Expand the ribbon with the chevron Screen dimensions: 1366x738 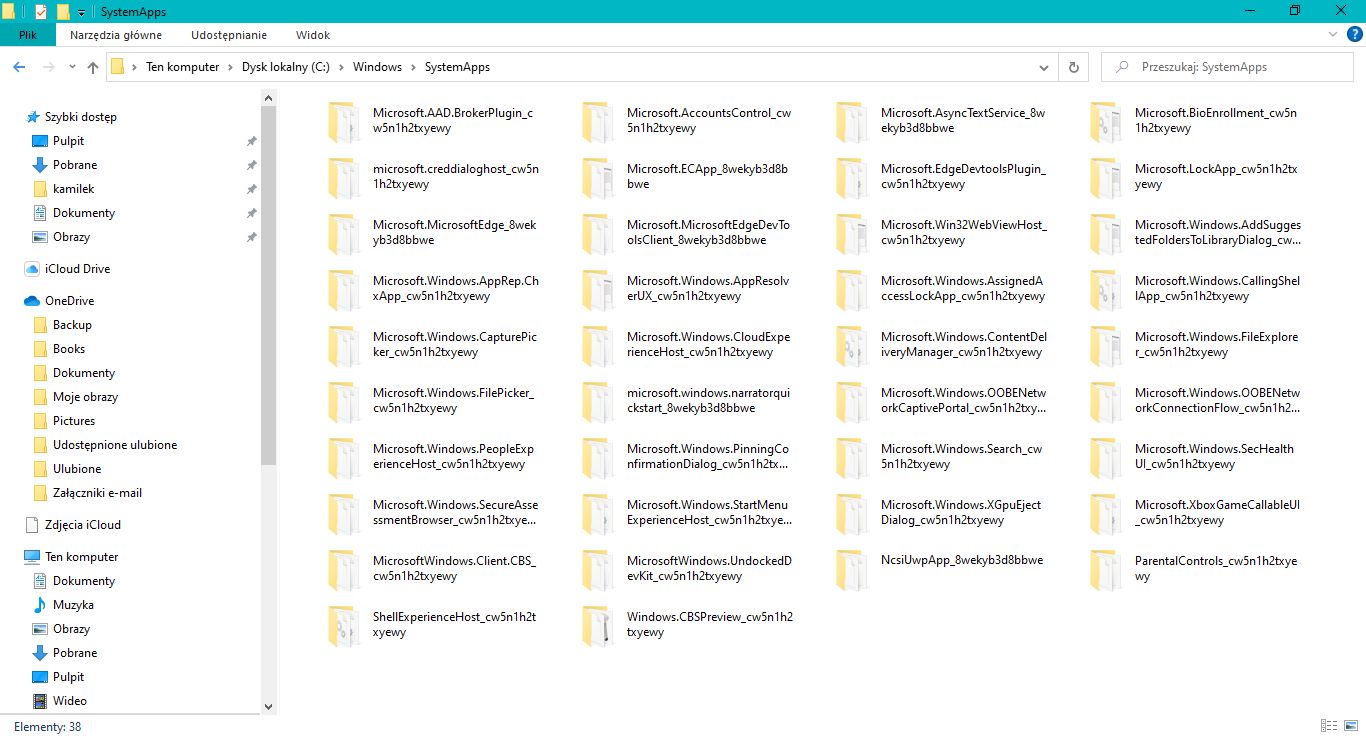tap(1333, 34)
